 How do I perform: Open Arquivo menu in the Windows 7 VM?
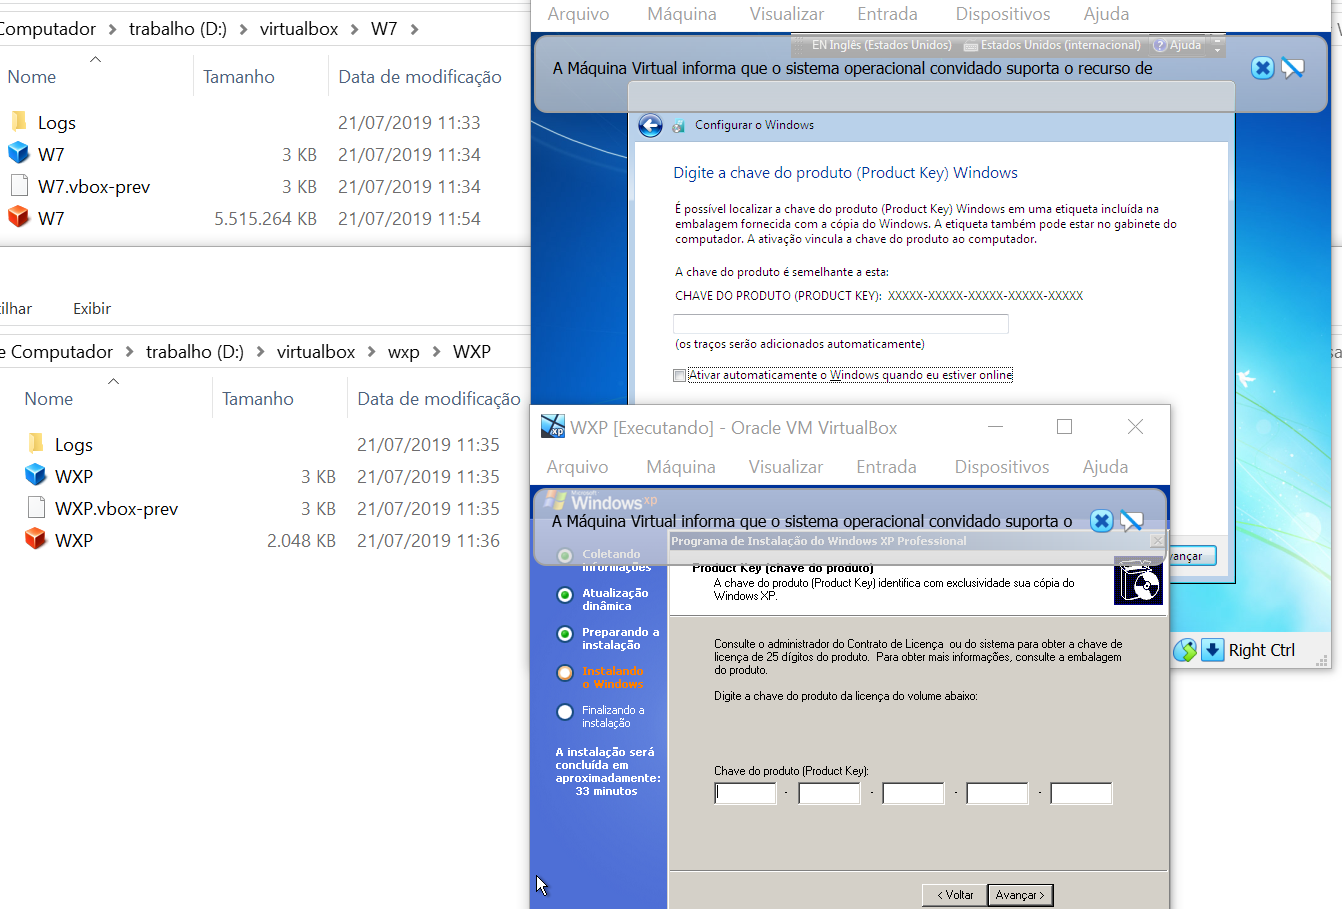[x=578, y=14]
